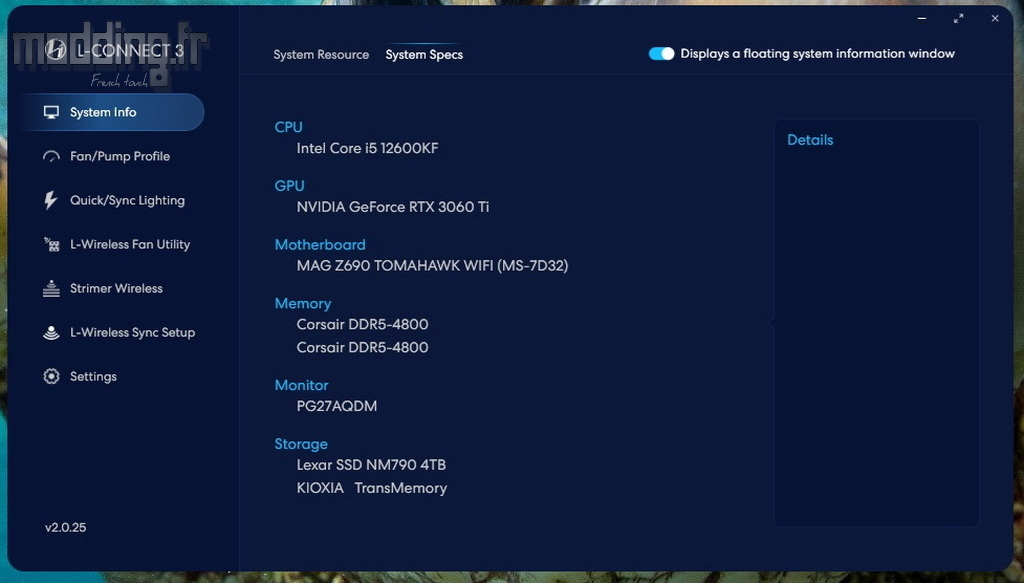Click the Quick/Sync Lighting bolt icon

point(51,200)
